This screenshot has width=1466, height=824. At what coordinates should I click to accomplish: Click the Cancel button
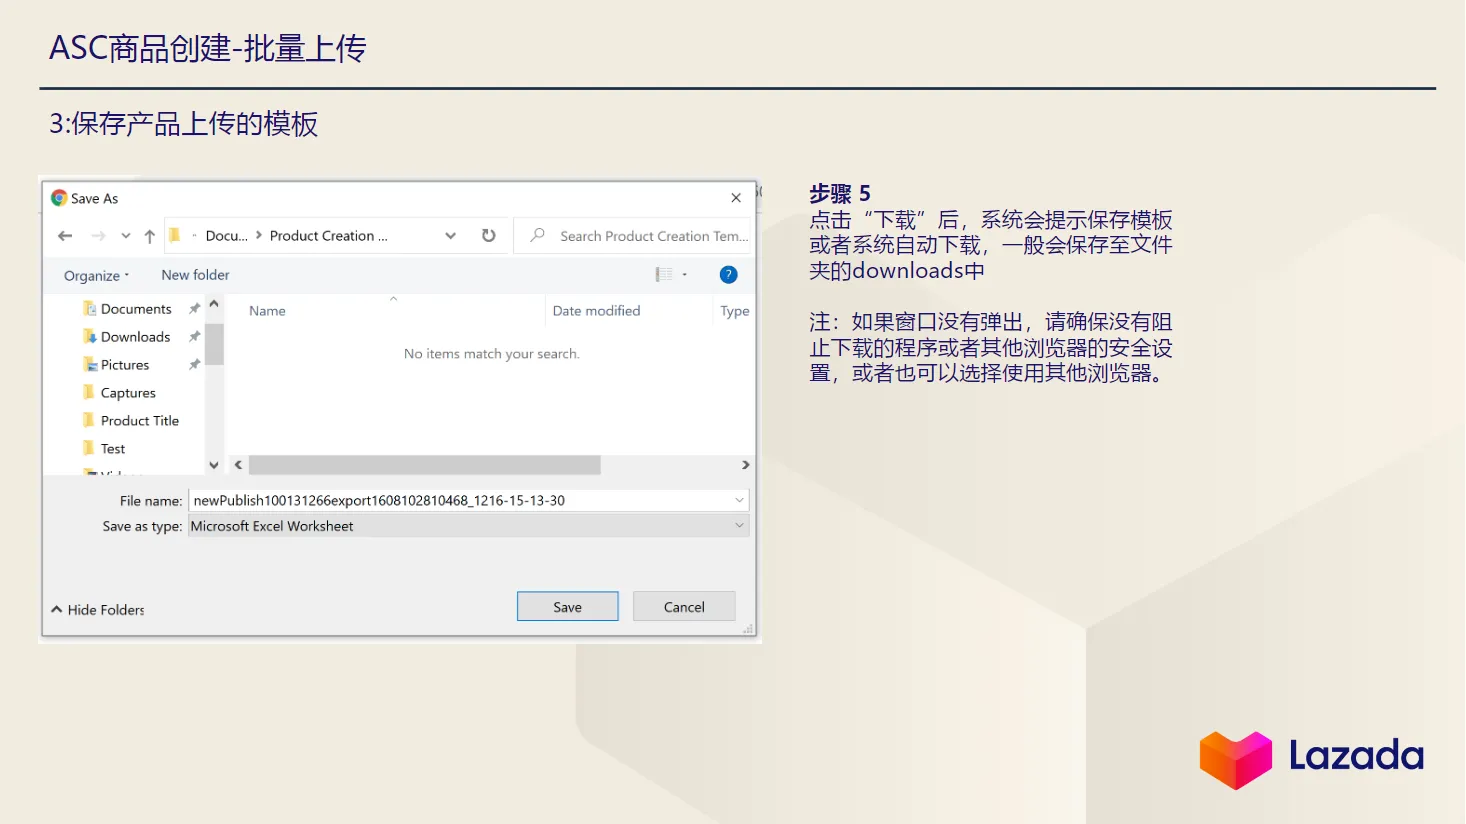click(x=684, y=606)
